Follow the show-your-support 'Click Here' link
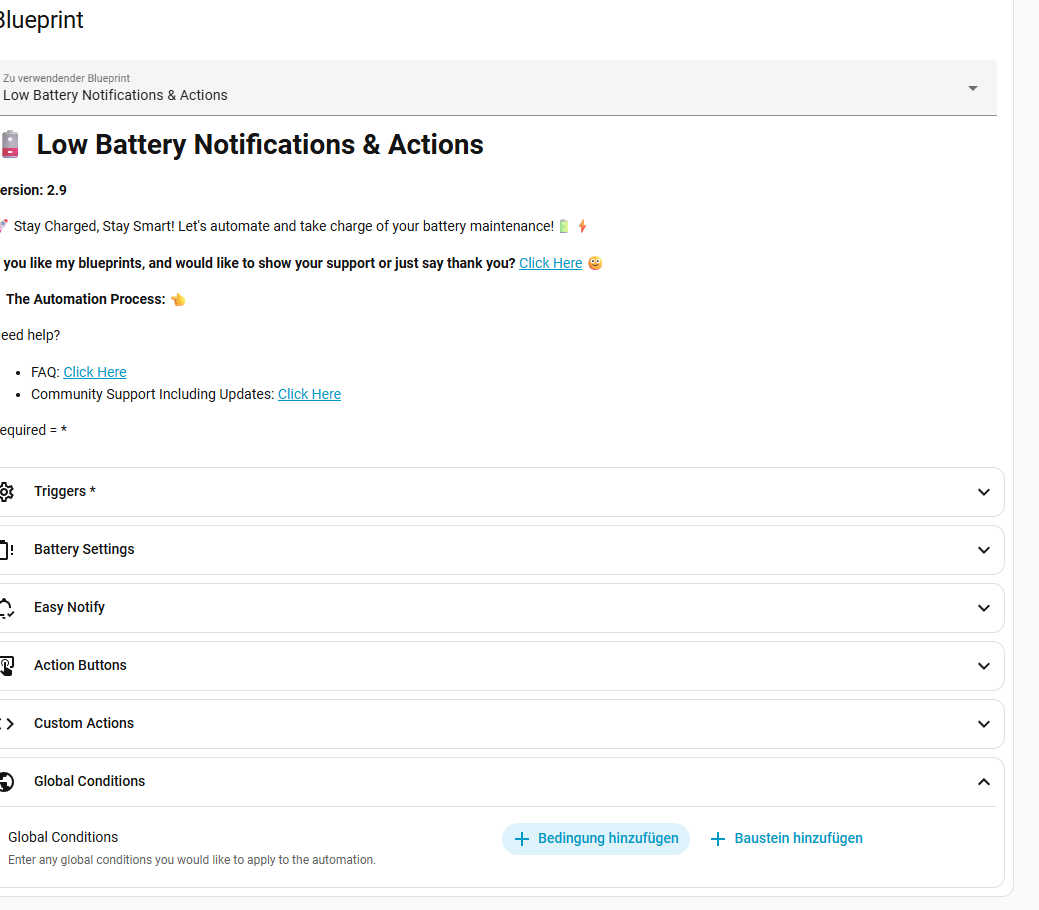The height and width of the screenshot is (910, 1039). (550, 263)
